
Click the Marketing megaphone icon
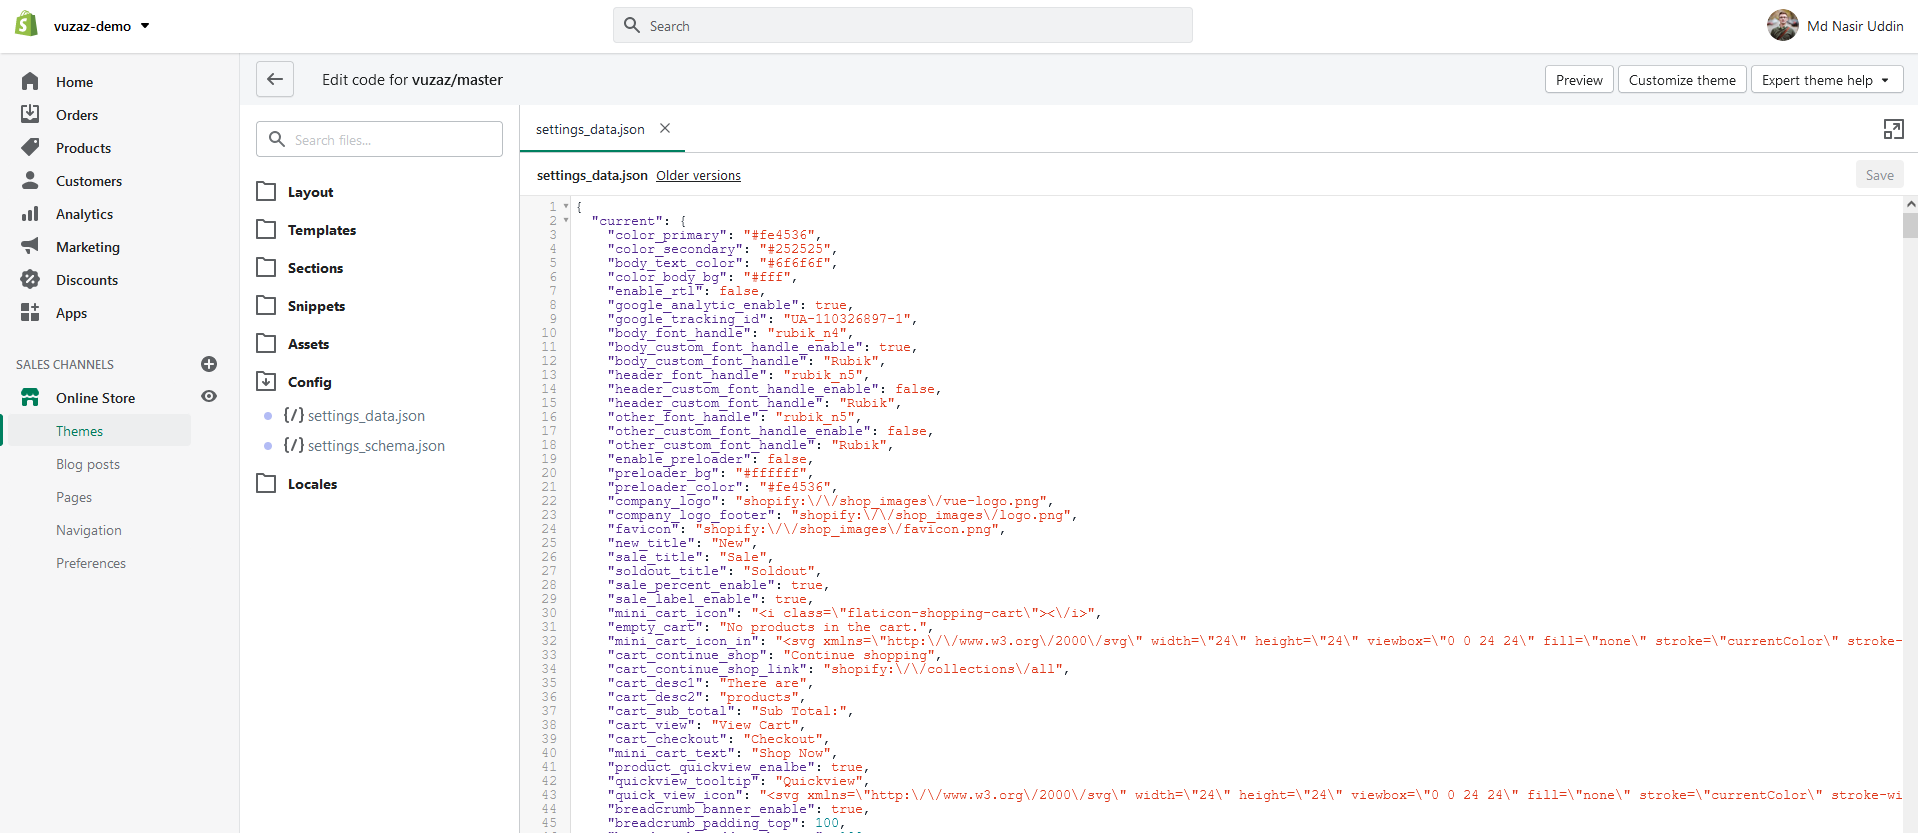(x=30, y=246)
